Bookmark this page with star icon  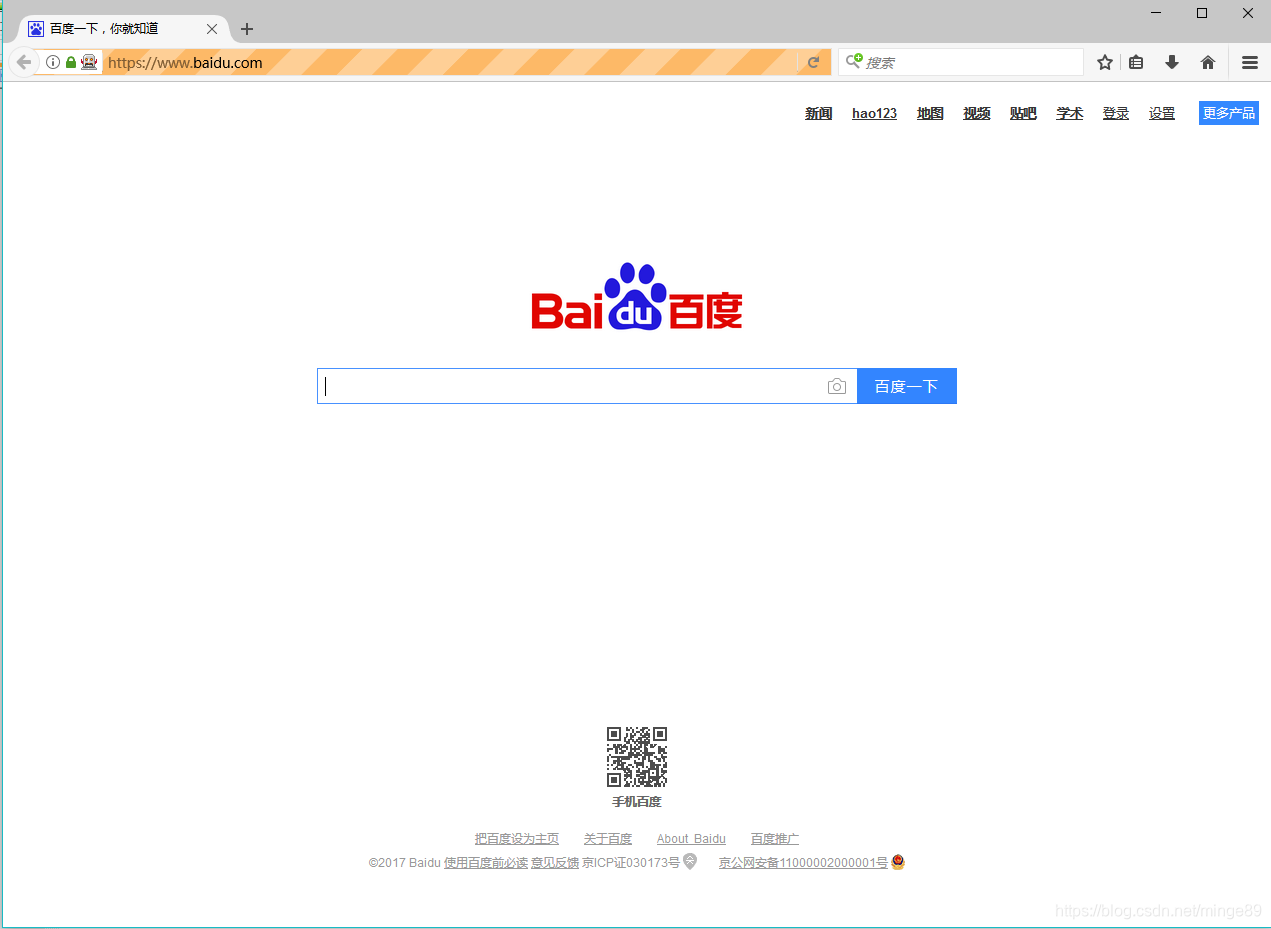[x=1105, y=62]
